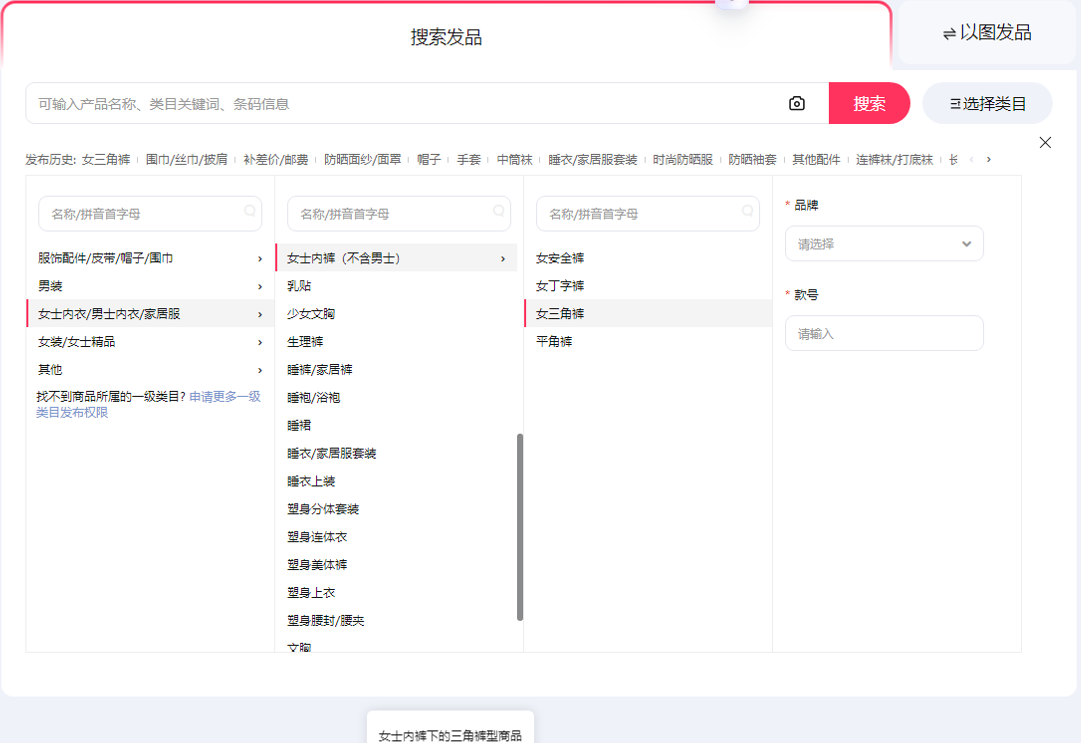This screenshot has height=743, width=1081.
Task: Show previous publish history items arrow
Action: 971,160
